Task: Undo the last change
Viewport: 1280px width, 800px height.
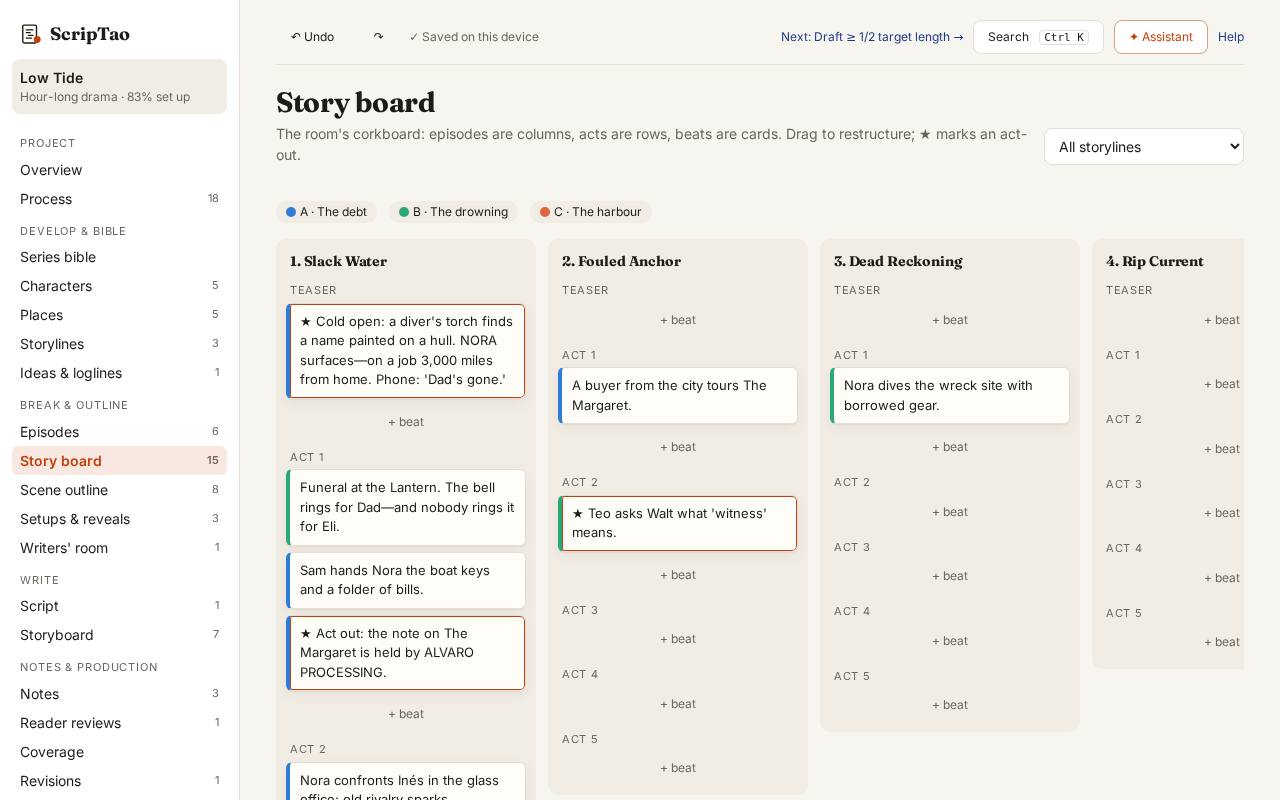Action: click(313, 37)
